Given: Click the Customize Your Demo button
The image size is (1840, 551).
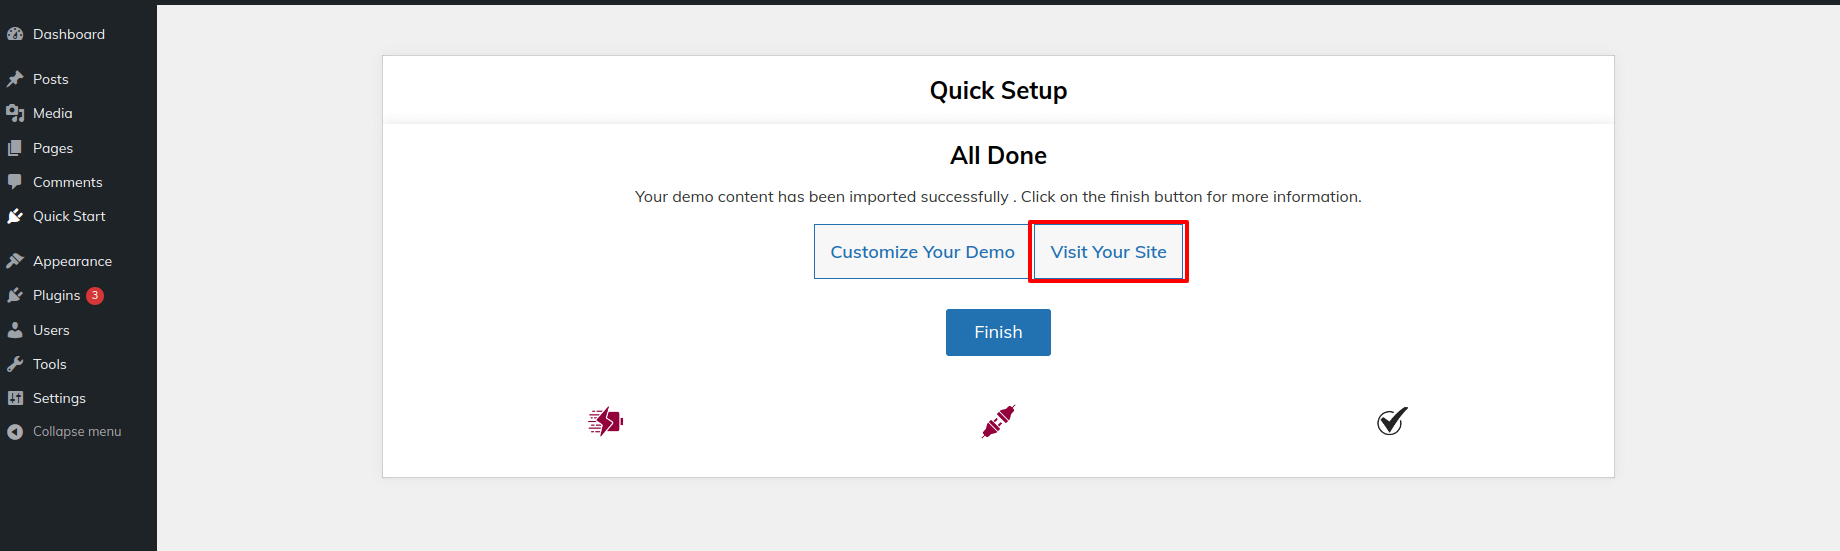Looking at the screenshot, I should [922, 252].
